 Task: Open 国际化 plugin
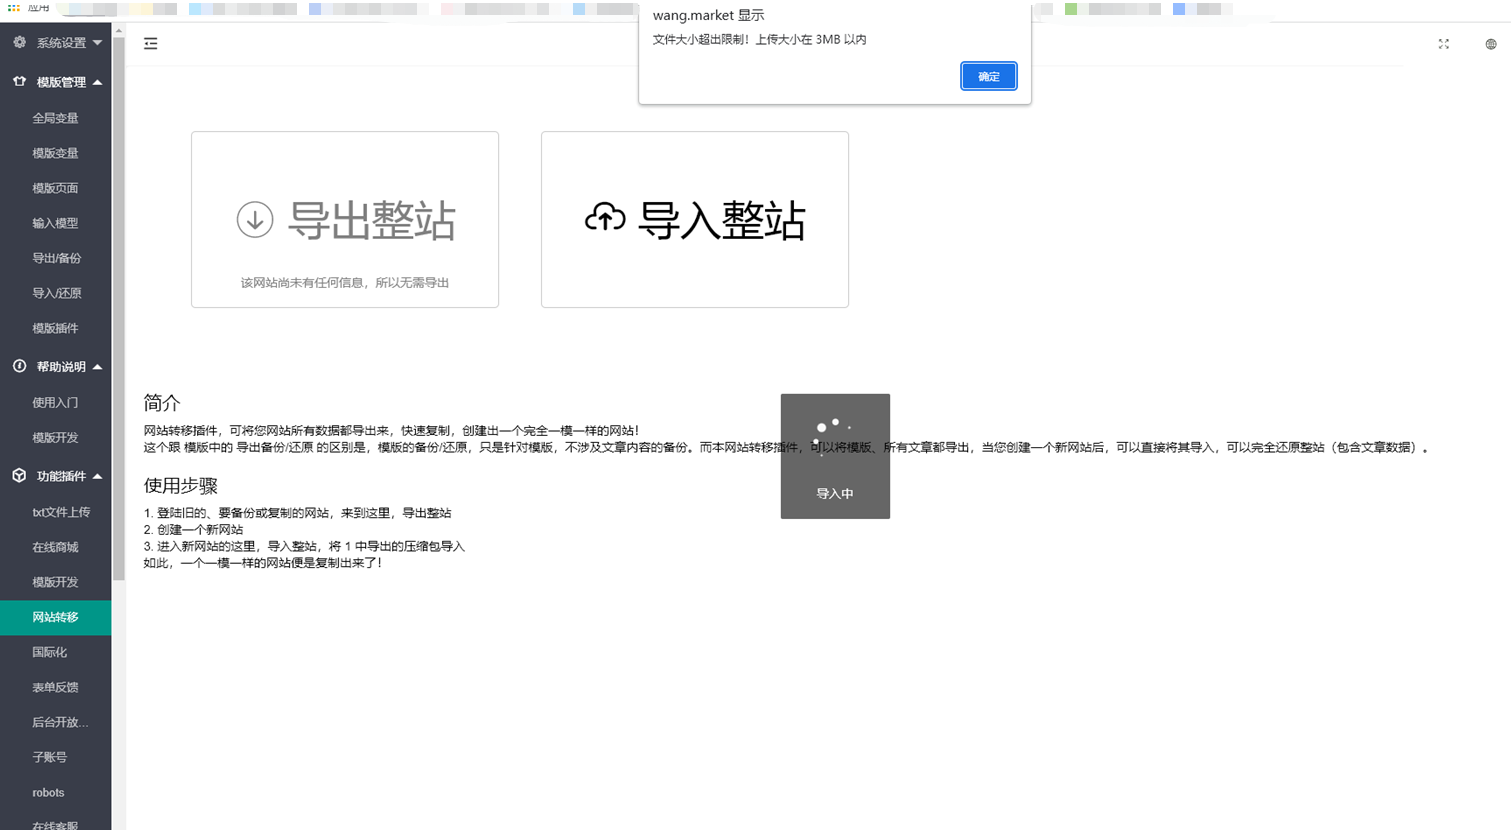coord(50,652)
